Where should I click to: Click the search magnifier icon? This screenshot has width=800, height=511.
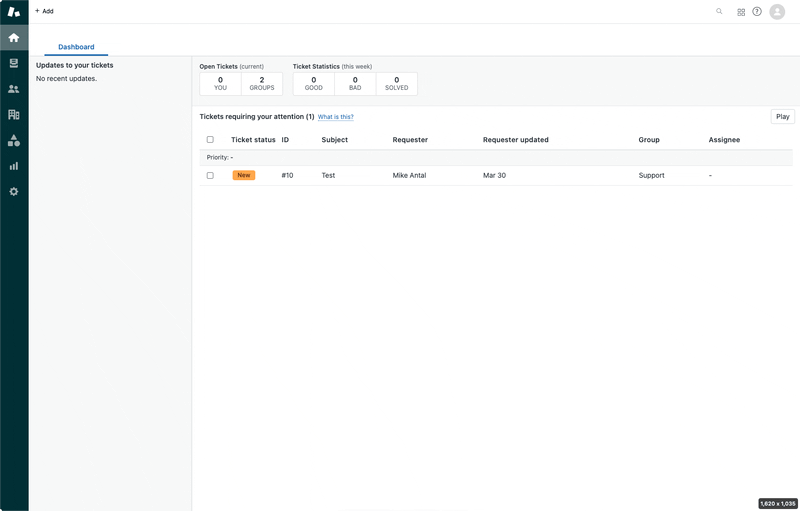719,11
